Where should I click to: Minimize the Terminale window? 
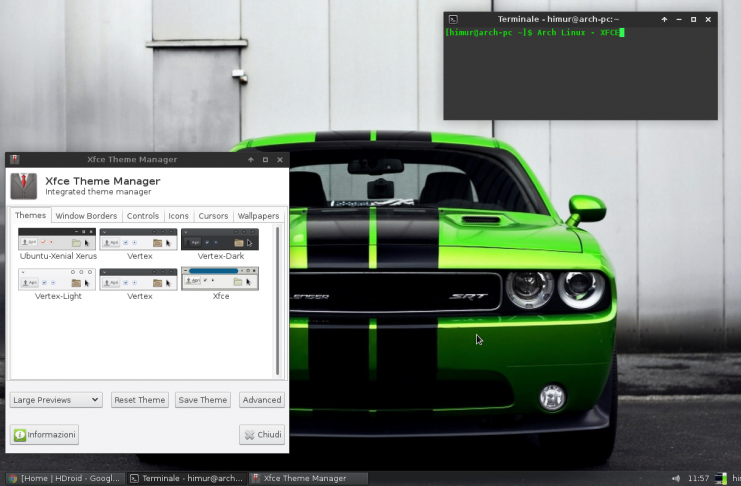click(x=679, y=19)
